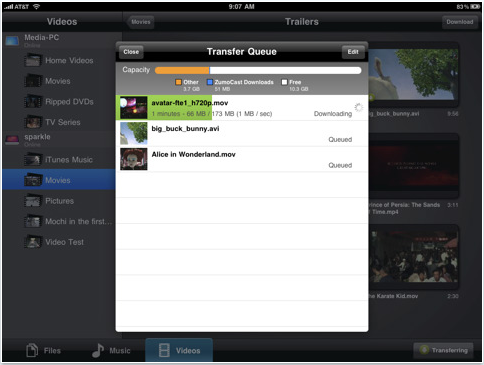Click the Transfer Queue title
The height and width of the screenshot is (365, 484).
point(242,52)
